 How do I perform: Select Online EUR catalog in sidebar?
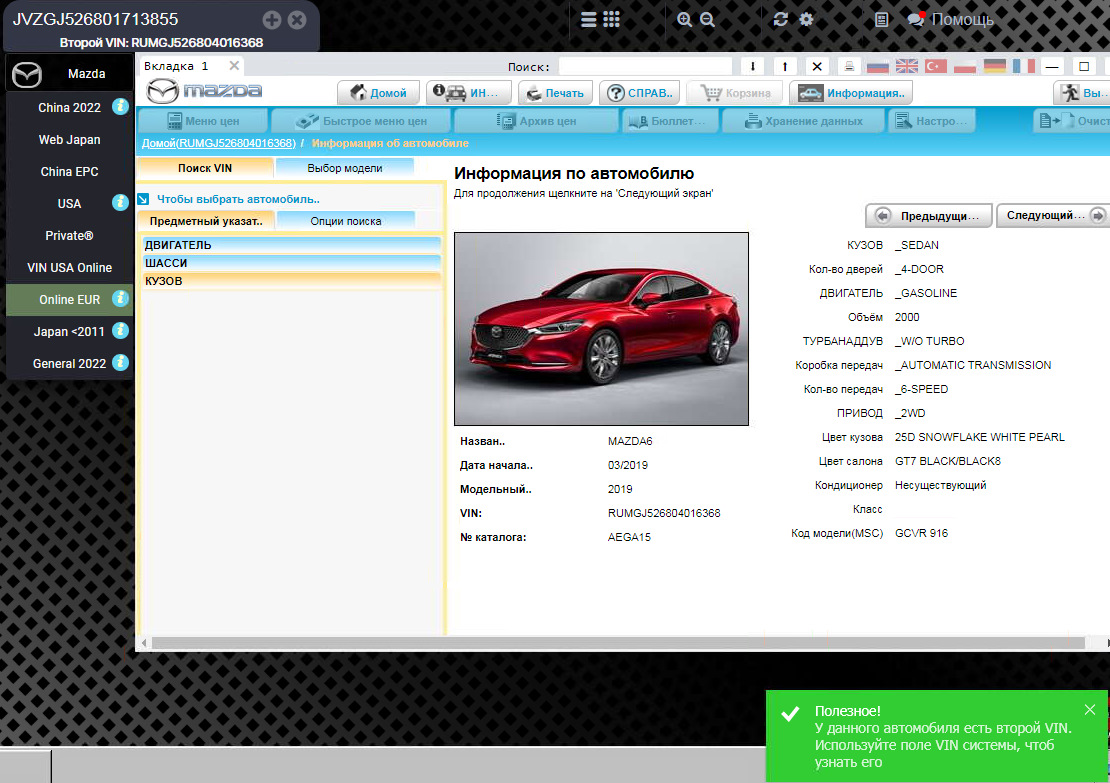tap(69, 299)
